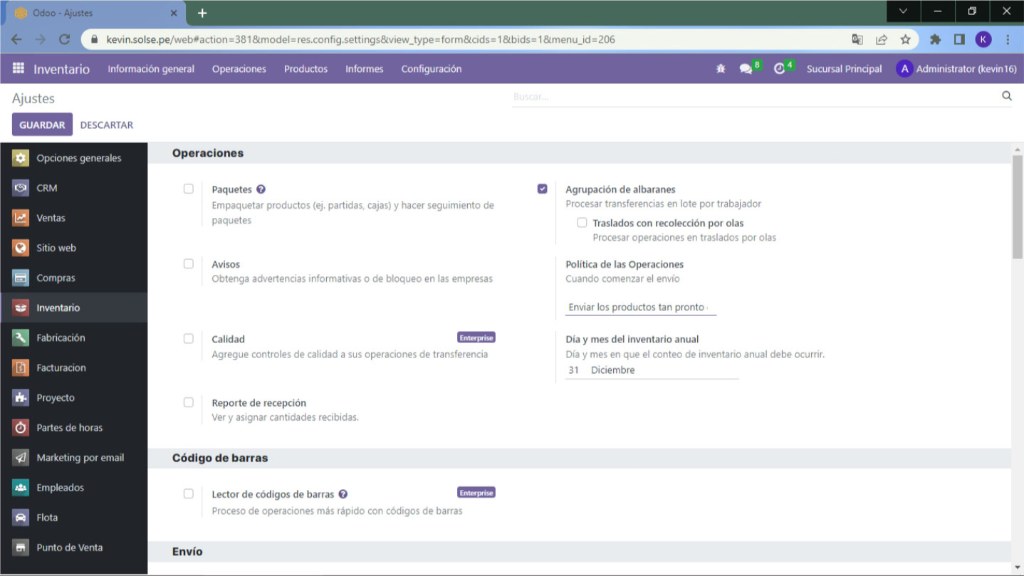
Task: Open the Operaciones menu
Action: tap(239, 69)
